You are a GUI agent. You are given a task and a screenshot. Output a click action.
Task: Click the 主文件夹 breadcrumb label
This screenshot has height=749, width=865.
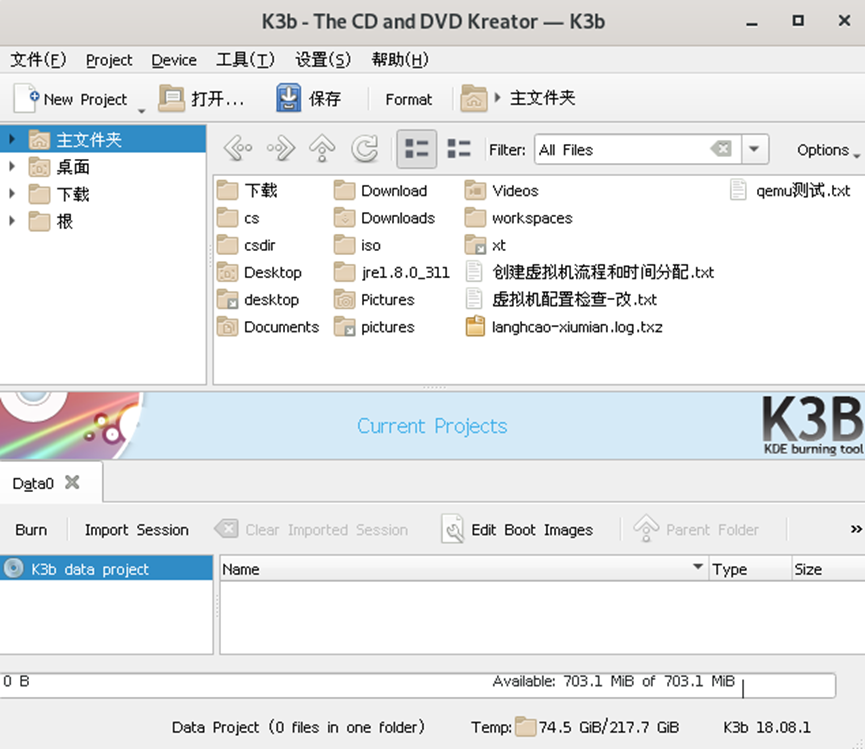(x=543, y=98)
